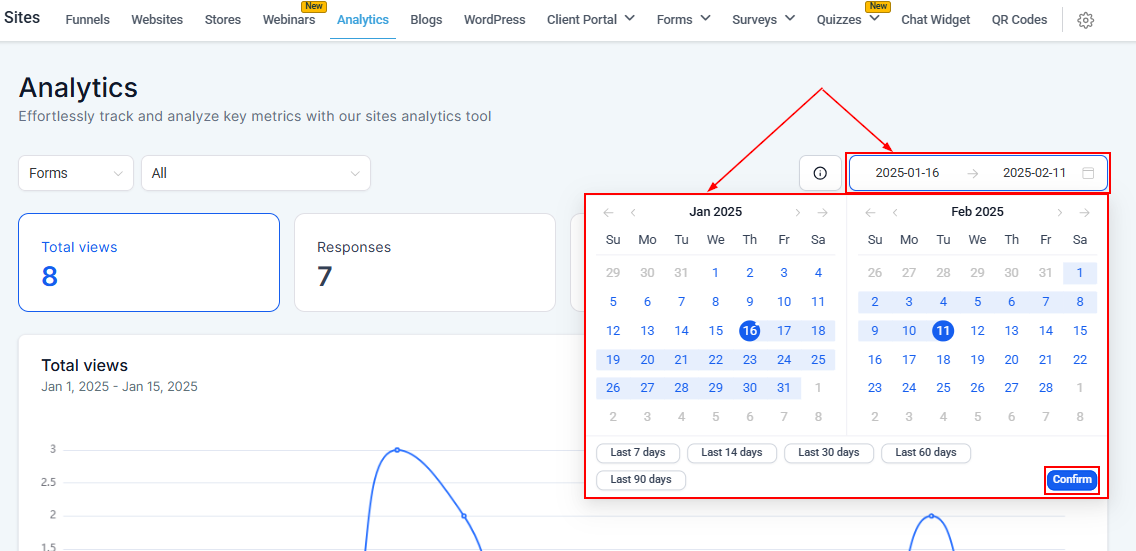
Task: Click the start date field 2025-01-16
Action: pos(907,173)
